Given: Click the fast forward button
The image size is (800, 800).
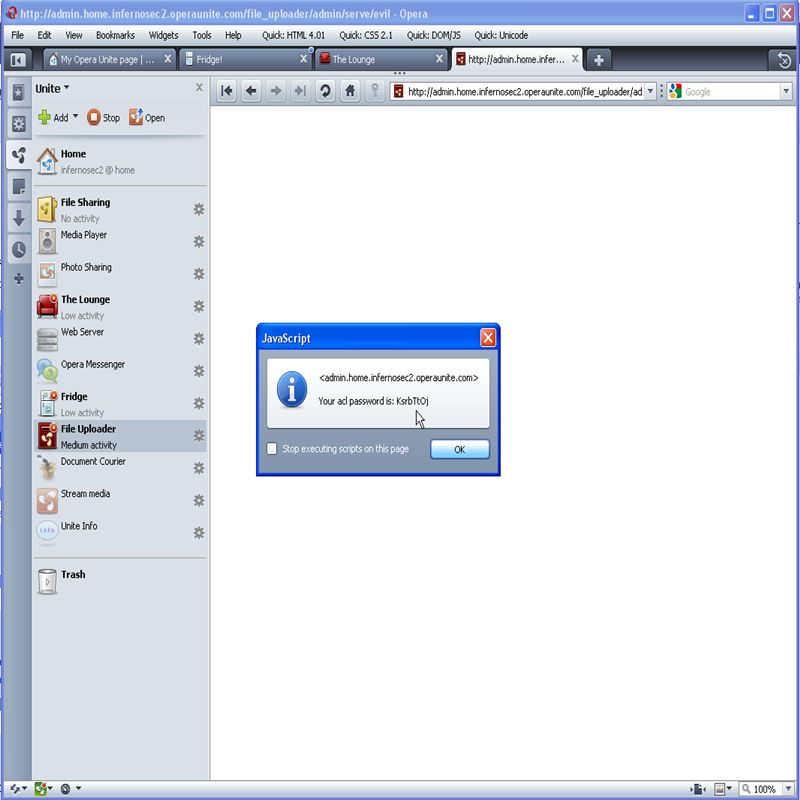Looking at the screenshot, I should tap(300, 91).
